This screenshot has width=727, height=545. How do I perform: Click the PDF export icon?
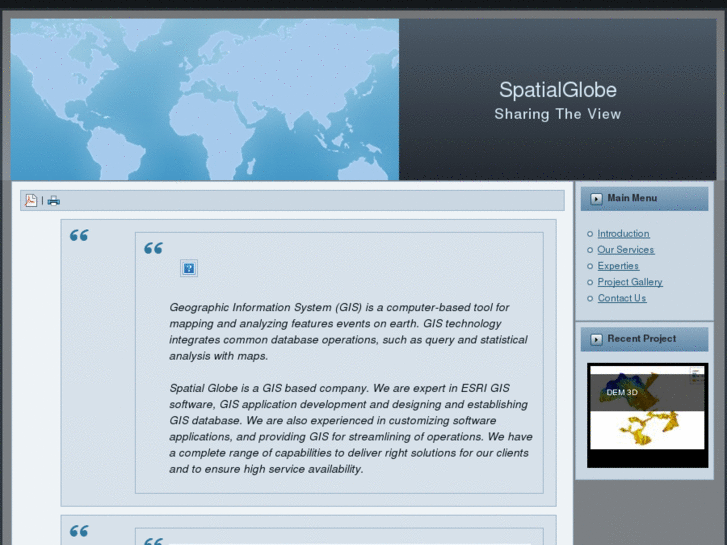point(31,200)
